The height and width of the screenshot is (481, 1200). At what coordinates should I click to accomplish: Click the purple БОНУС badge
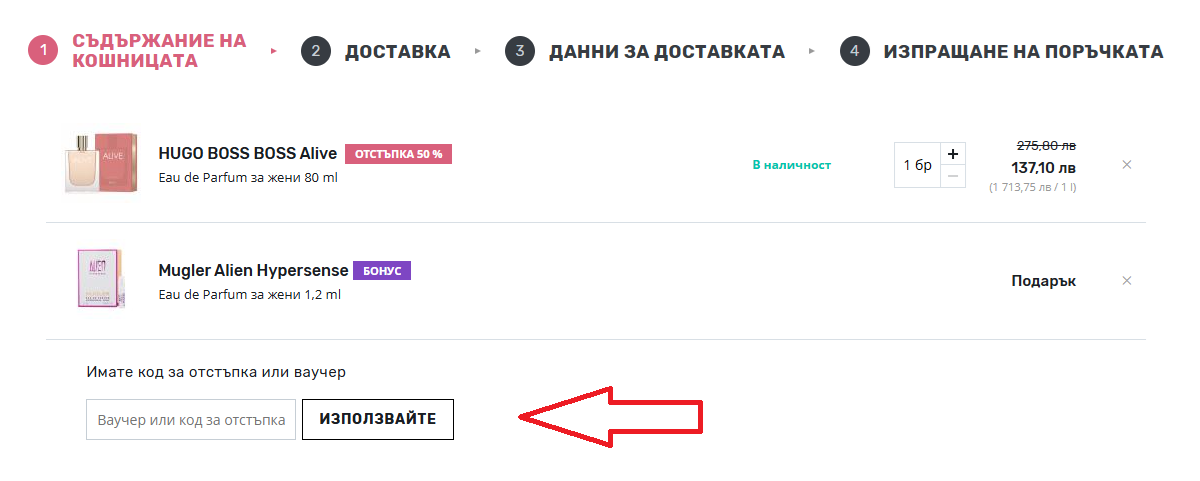(x=381, y=270)
